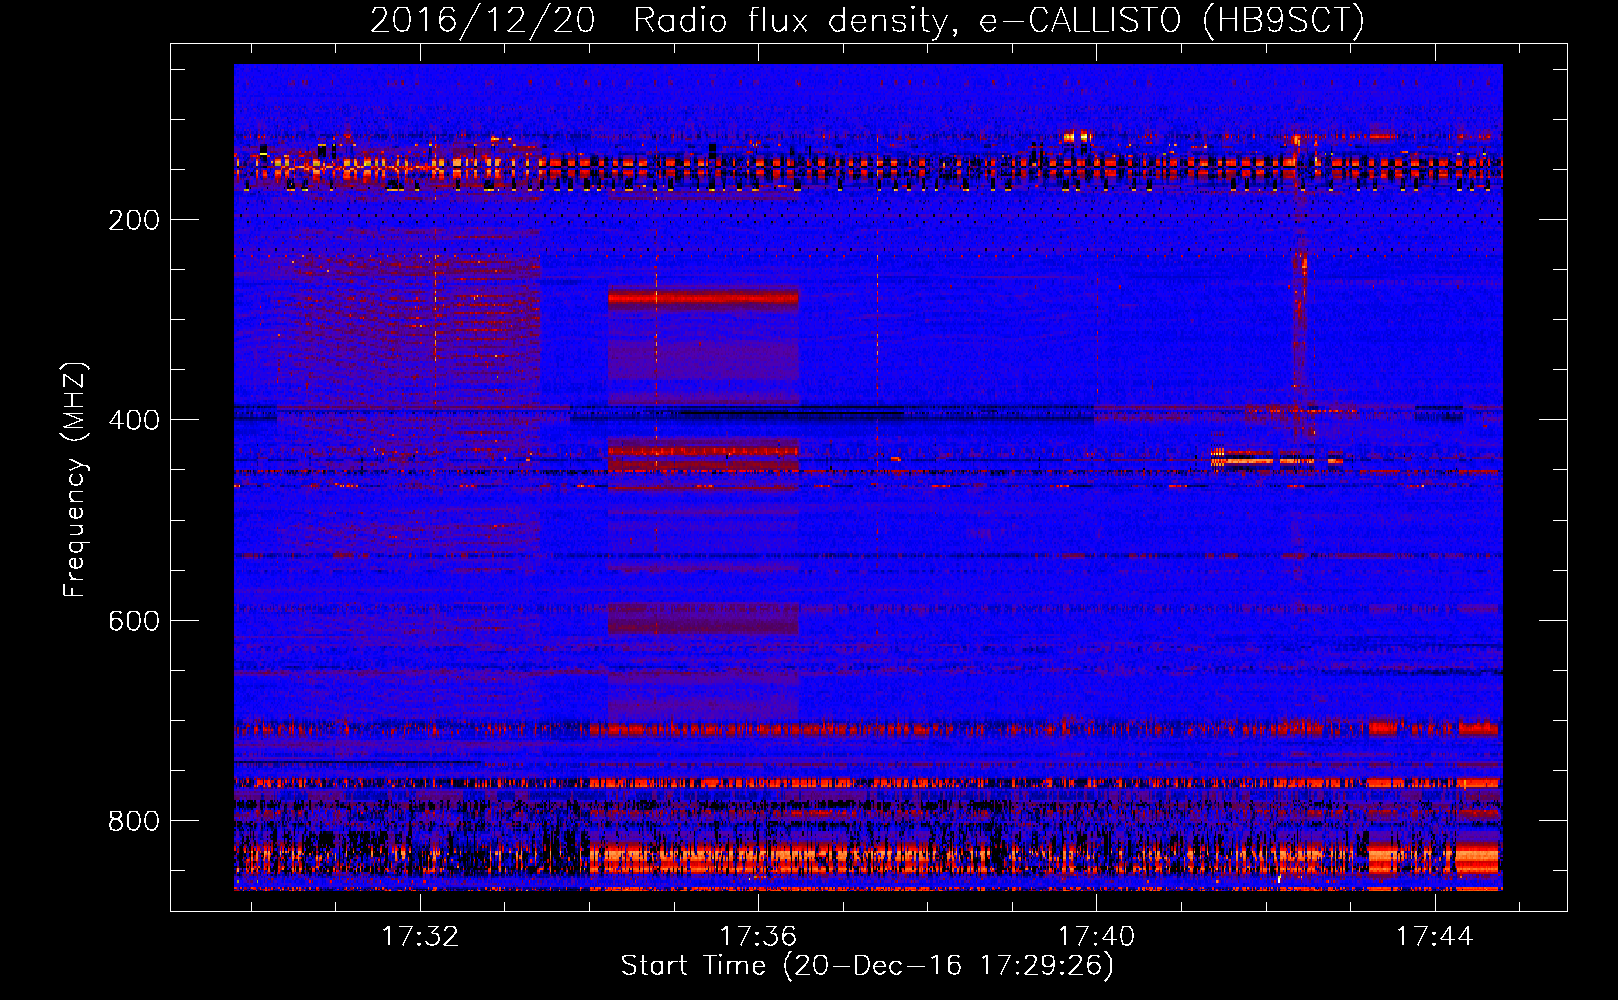Click the 17:36 time tick label
Screen dimensions: 1618x1000
point(758,936)
